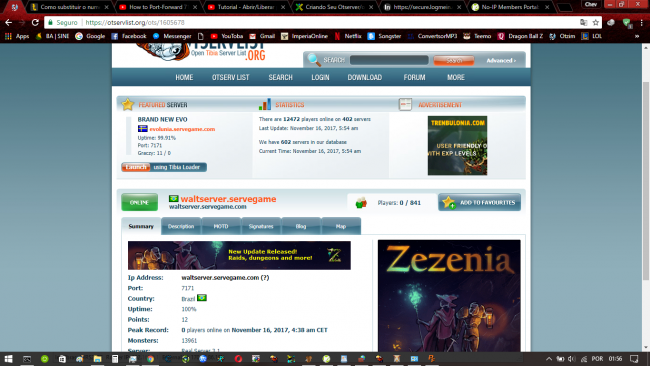Open the Signatures tab
This screenshot has width=650, height=366.
tap(261, 226)
